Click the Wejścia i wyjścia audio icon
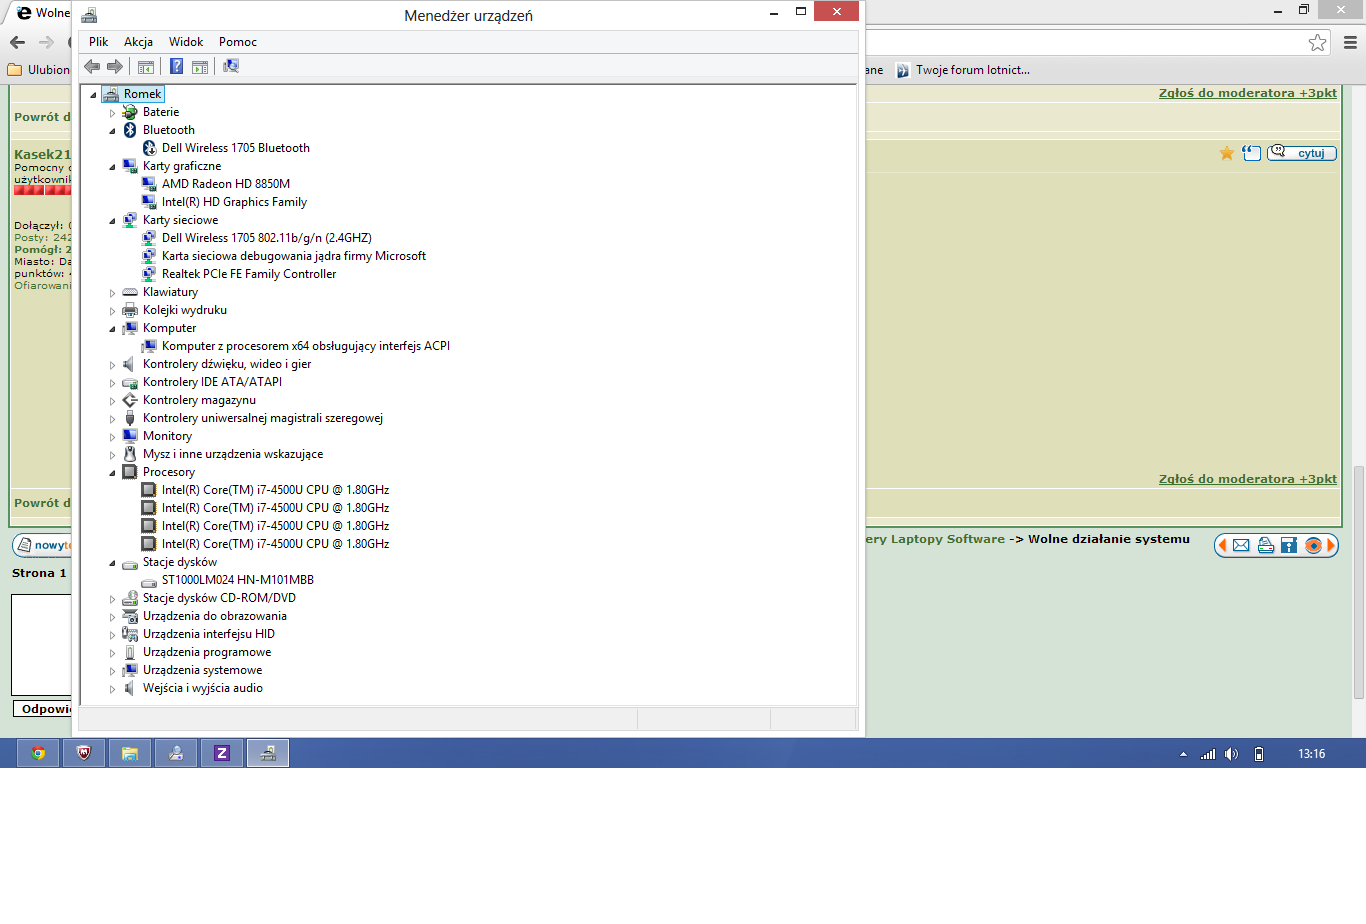1366x924 pixels. coord(130,688)
